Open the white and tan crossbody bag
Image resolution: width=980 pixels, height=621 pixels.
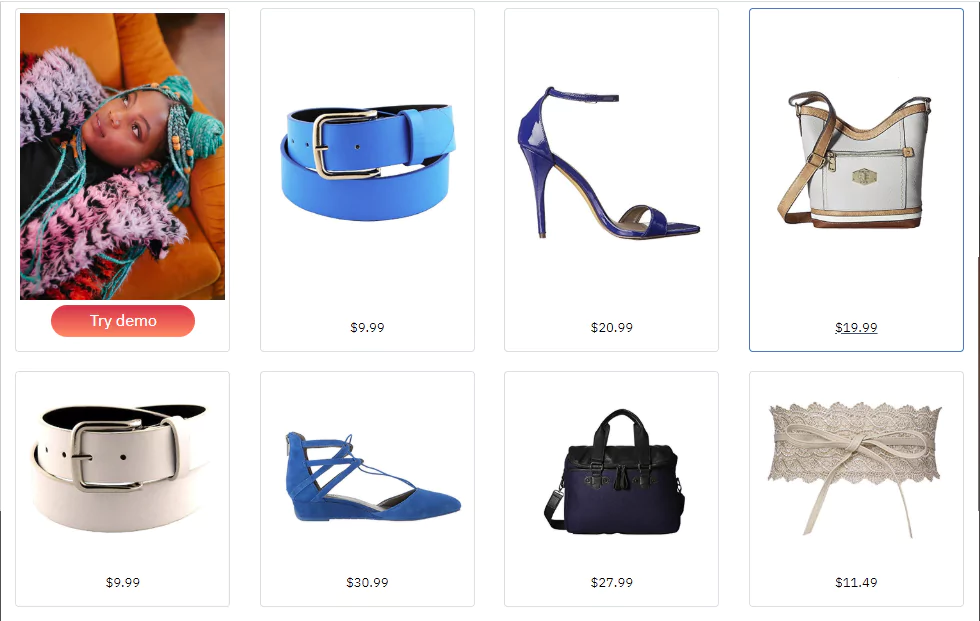[x=854, y=159]
